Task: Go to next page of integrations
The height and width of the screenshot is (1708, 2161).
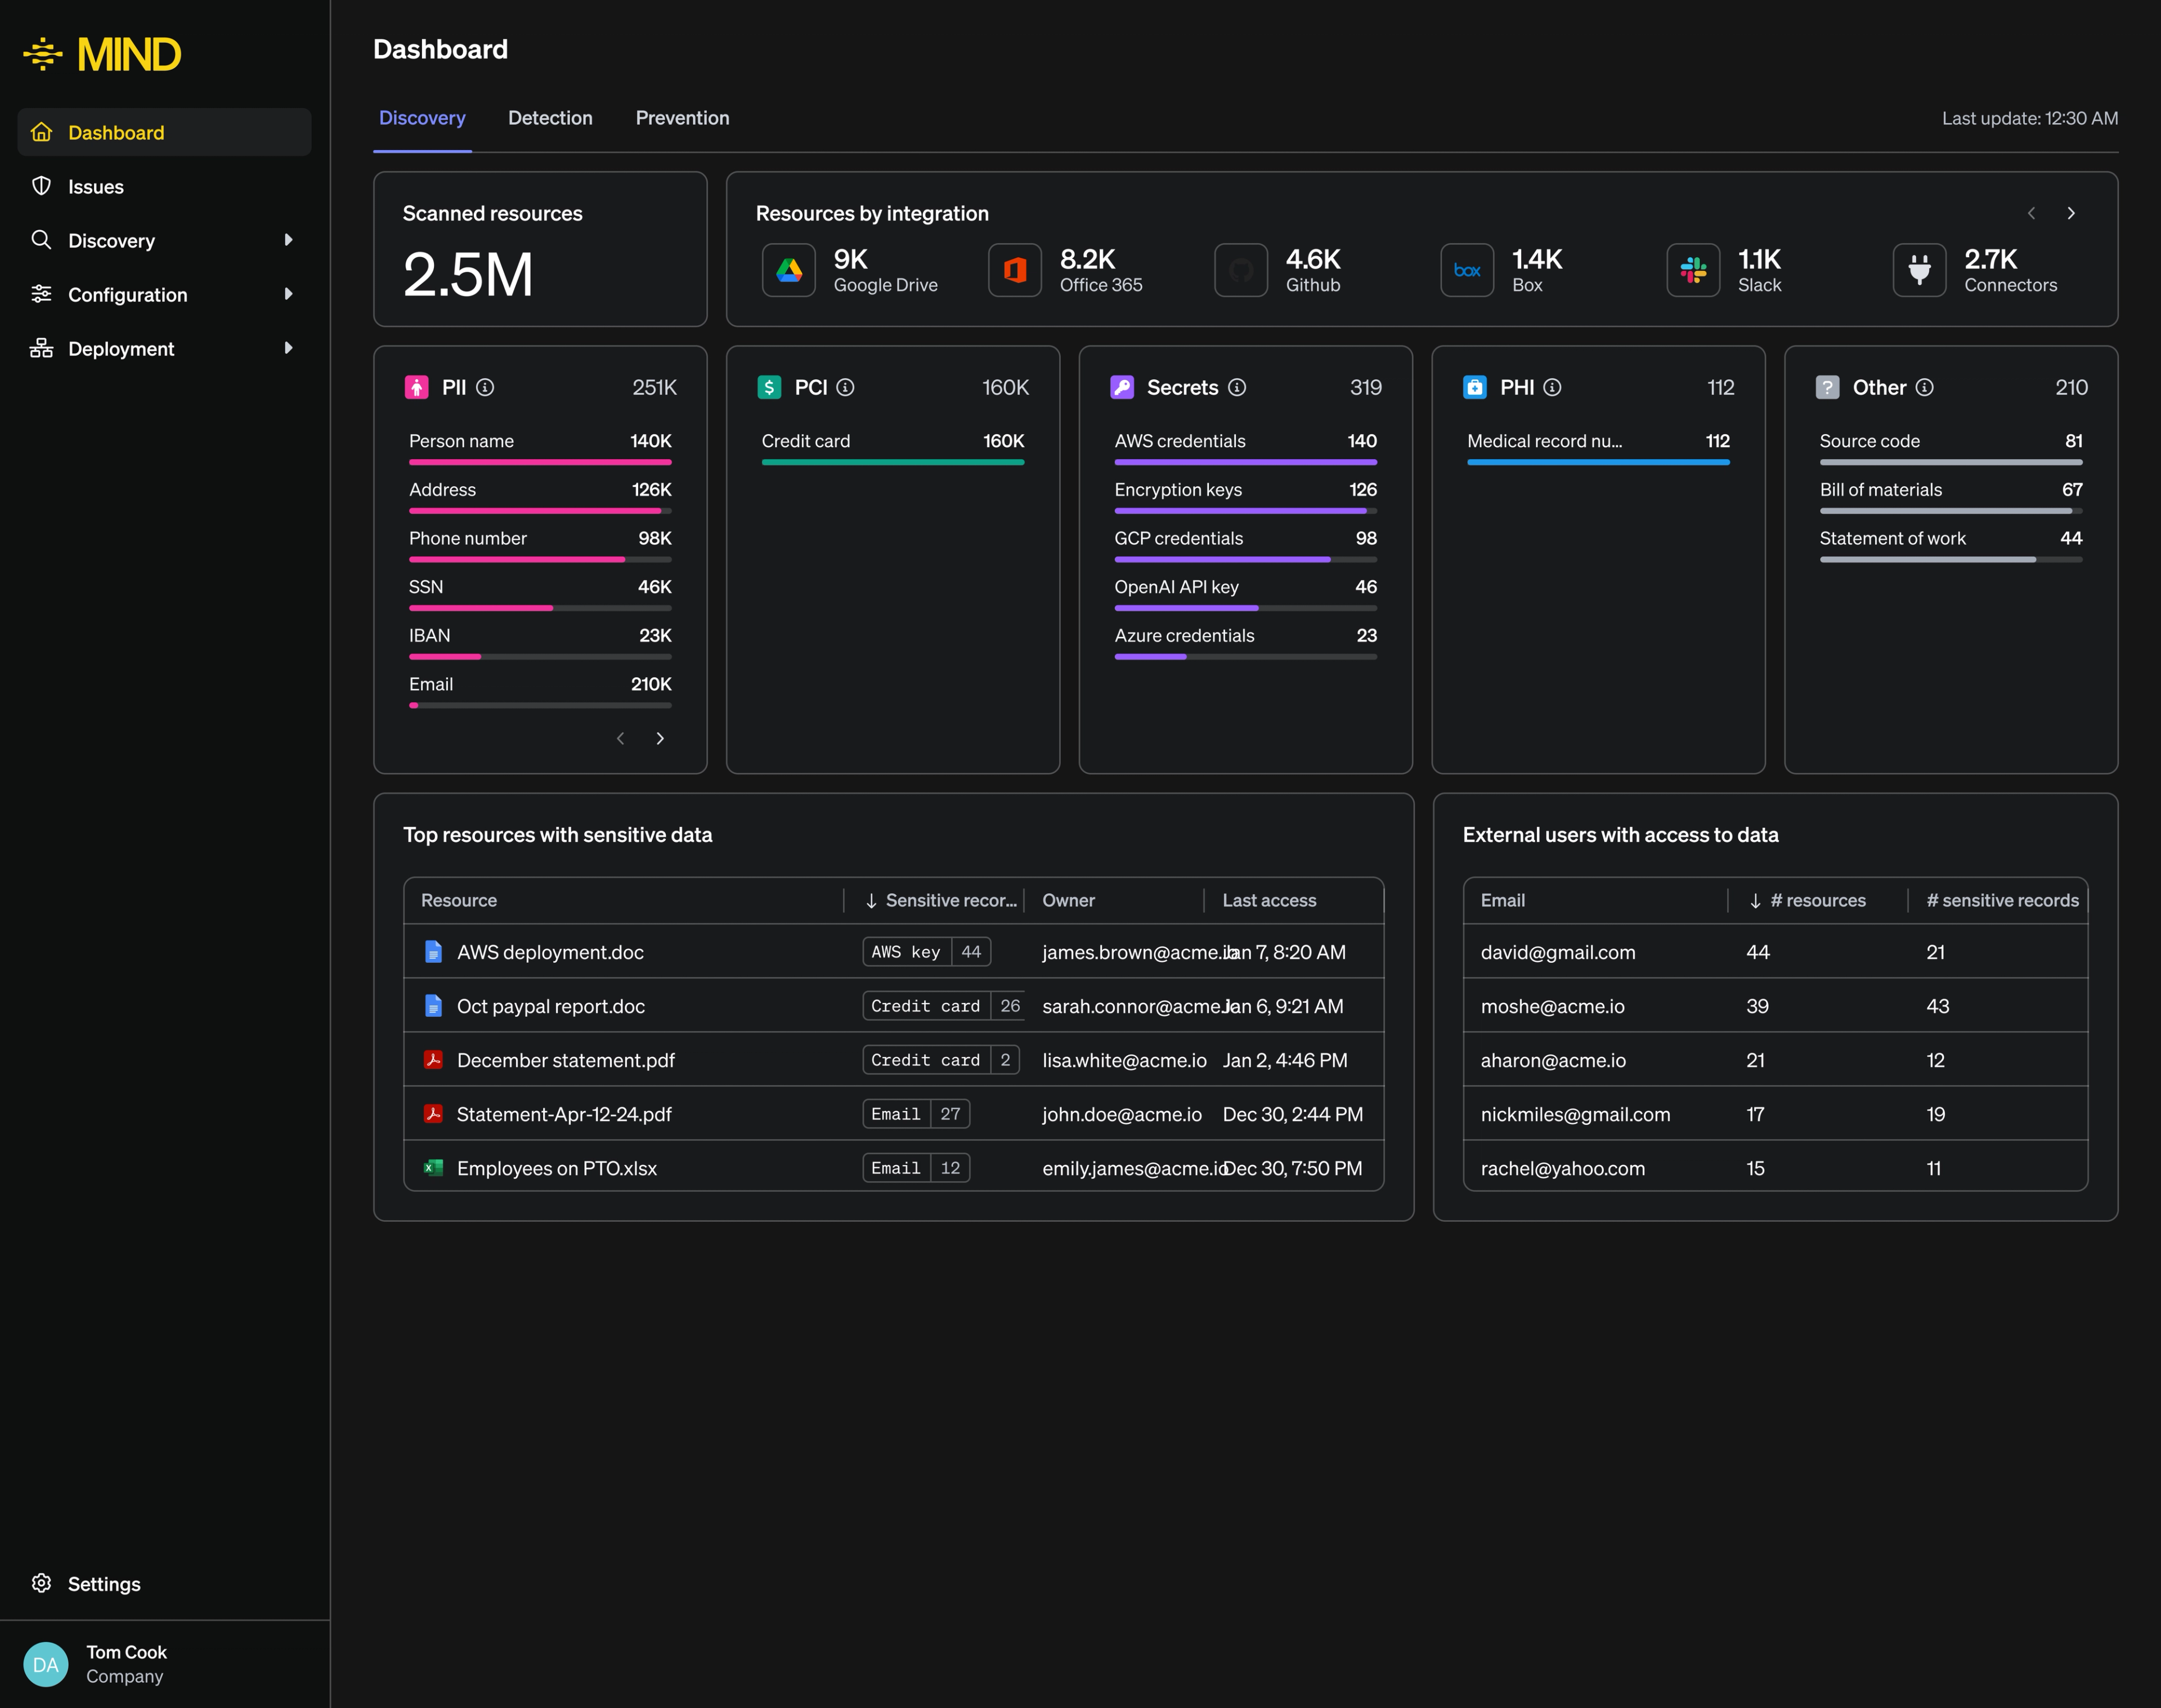Action: (x=2070, y=213)
